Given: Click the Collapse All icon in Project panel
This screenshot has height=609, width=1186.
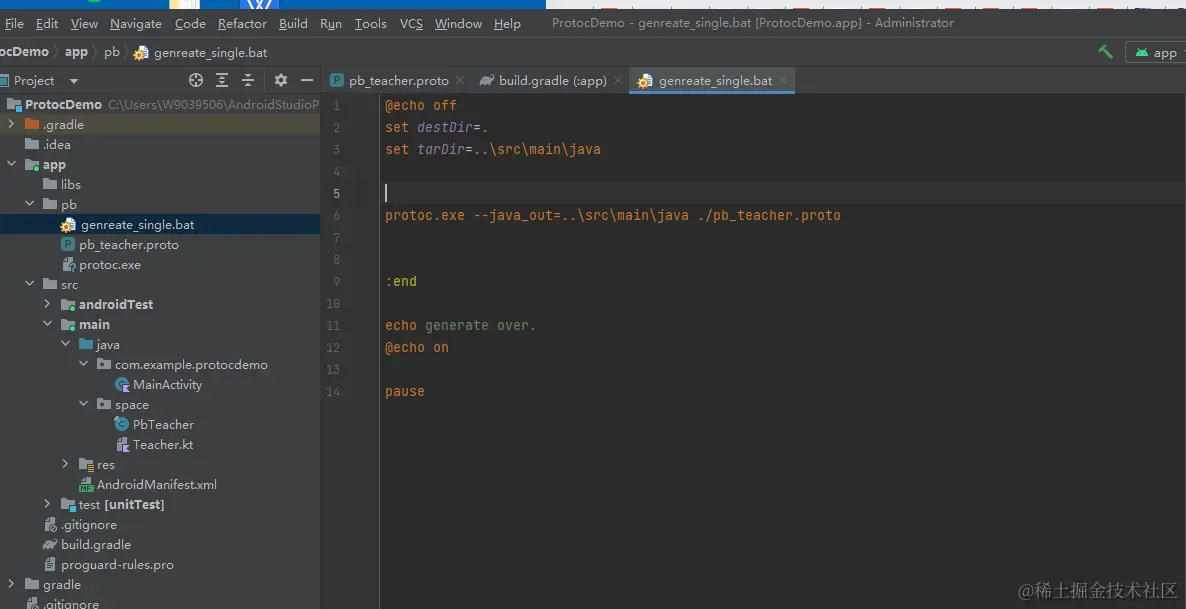Looking at the screenshot, I should (x=248, y=80).
